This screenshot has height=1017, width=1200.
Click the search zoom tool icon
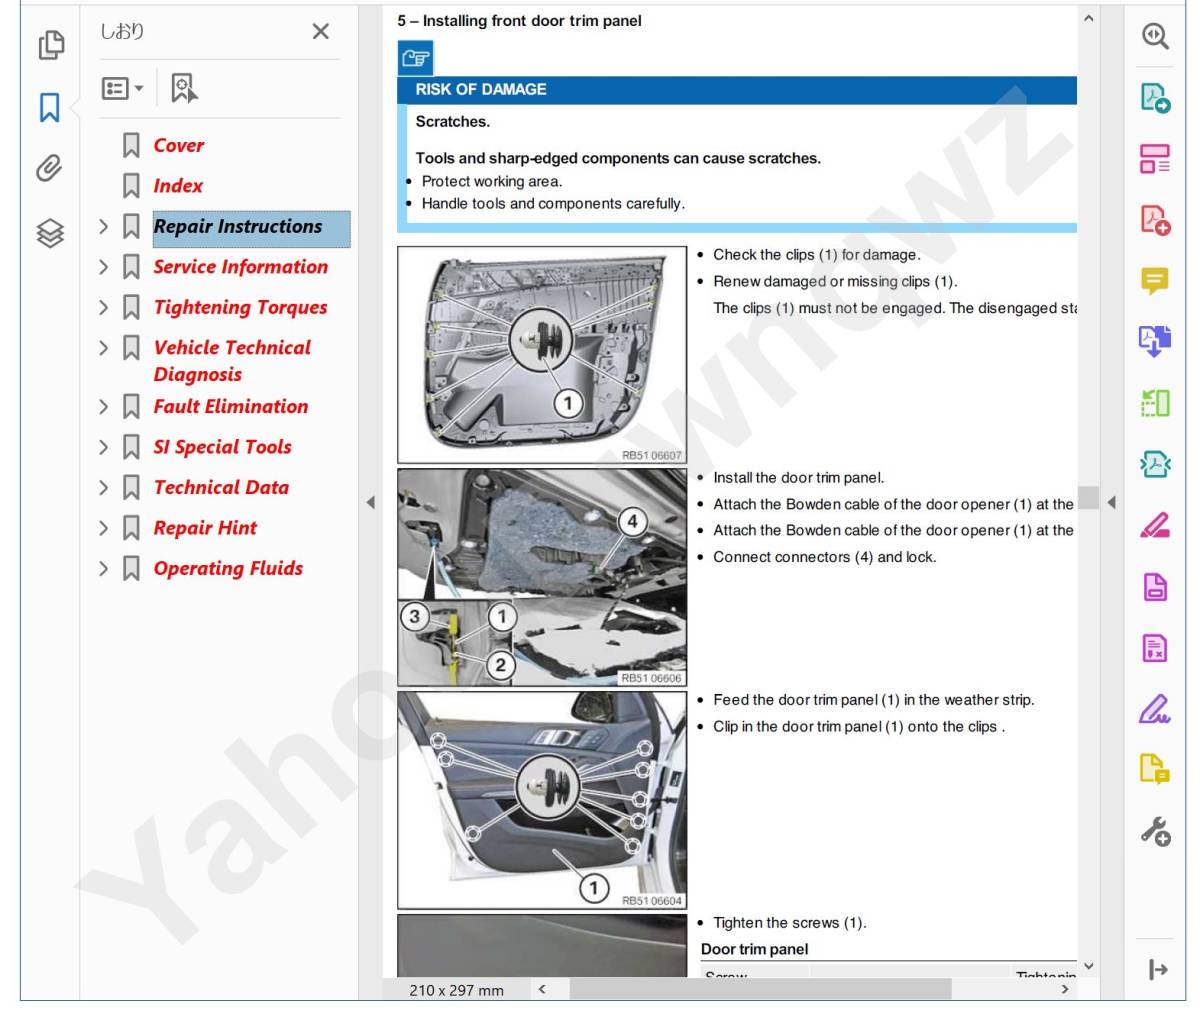click(x=1155, y=36)
